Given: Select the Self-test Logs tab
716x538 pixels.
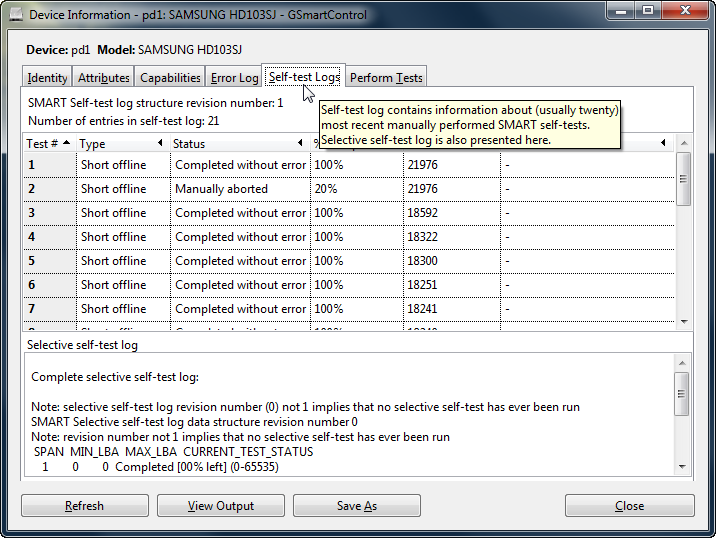Looking at the screenshot, I should pyautogui.click(x=304, y=77).
